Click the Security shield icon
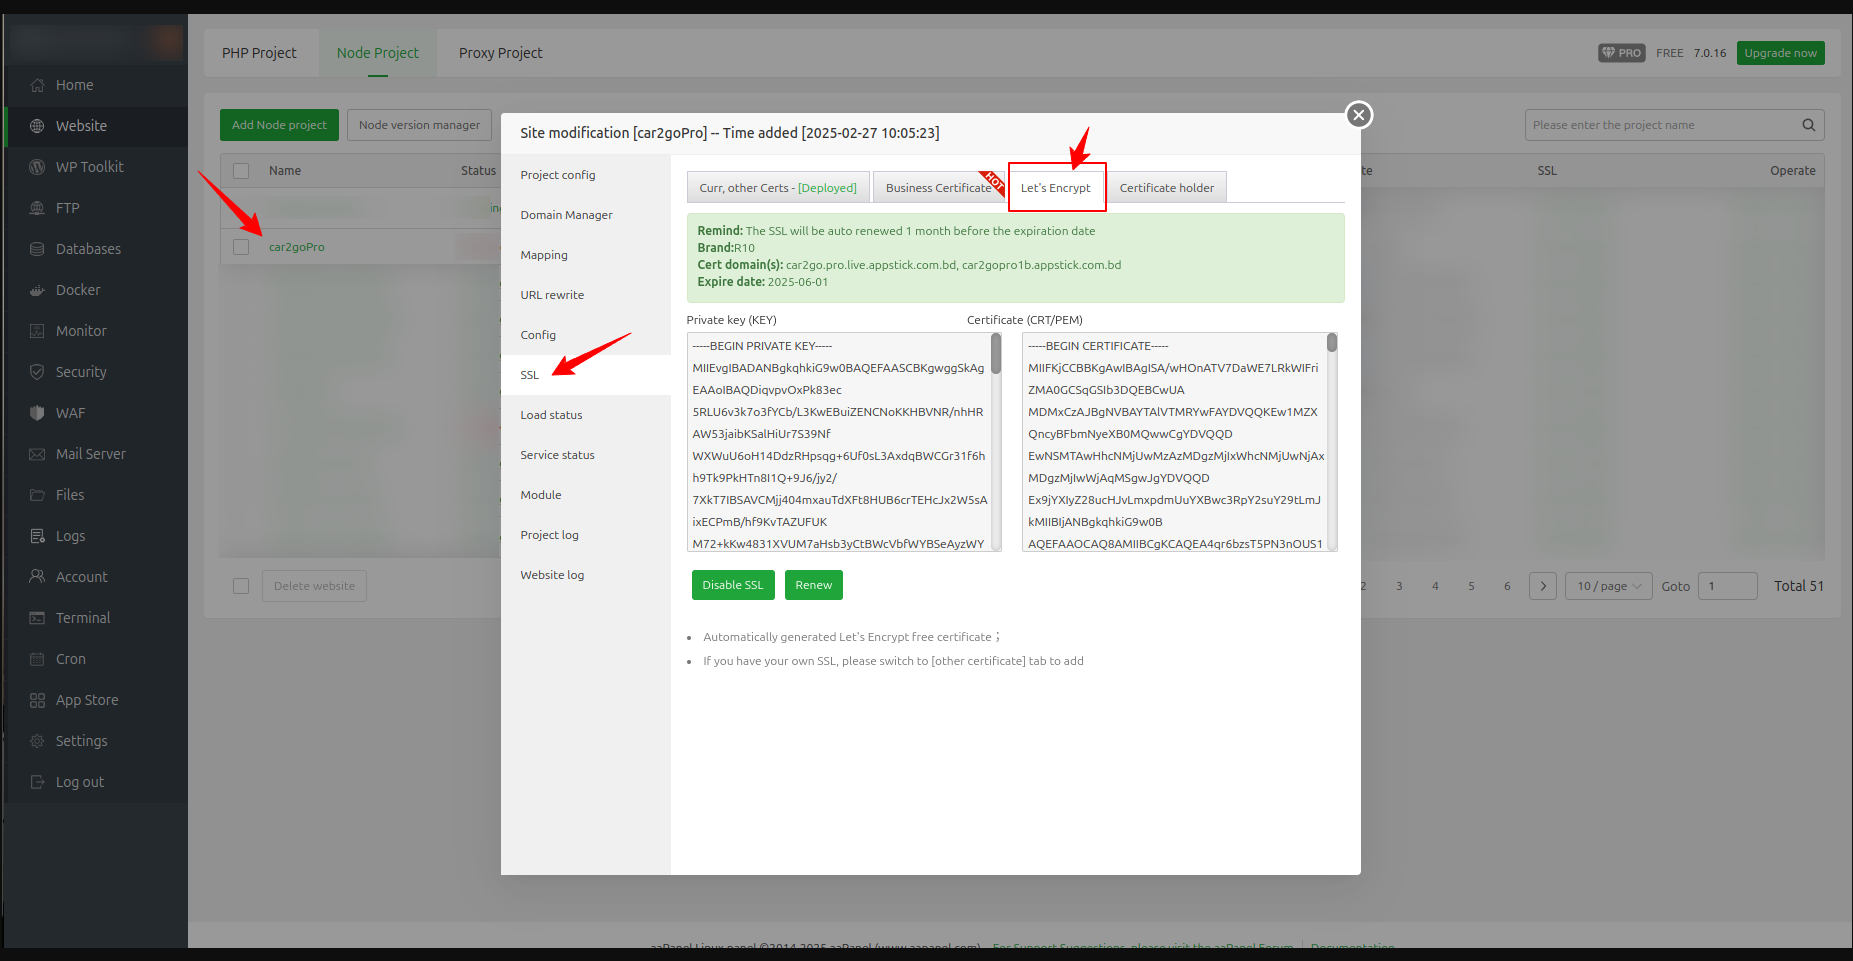 pyautogui.click(x=37, y=372)
